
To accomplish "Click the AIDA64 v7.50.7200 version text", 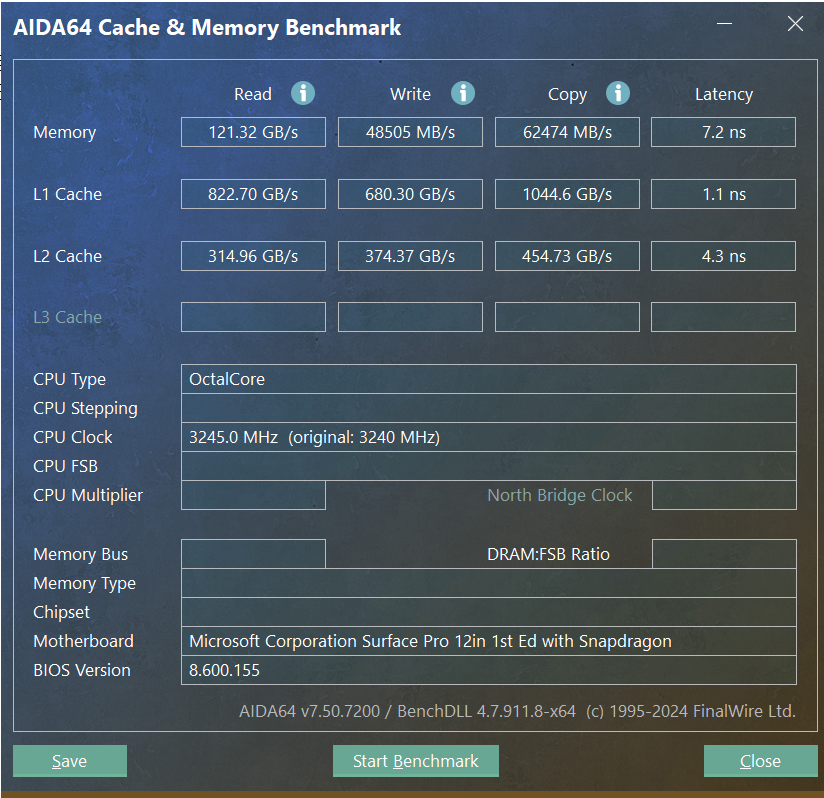I will coord(518,711).
